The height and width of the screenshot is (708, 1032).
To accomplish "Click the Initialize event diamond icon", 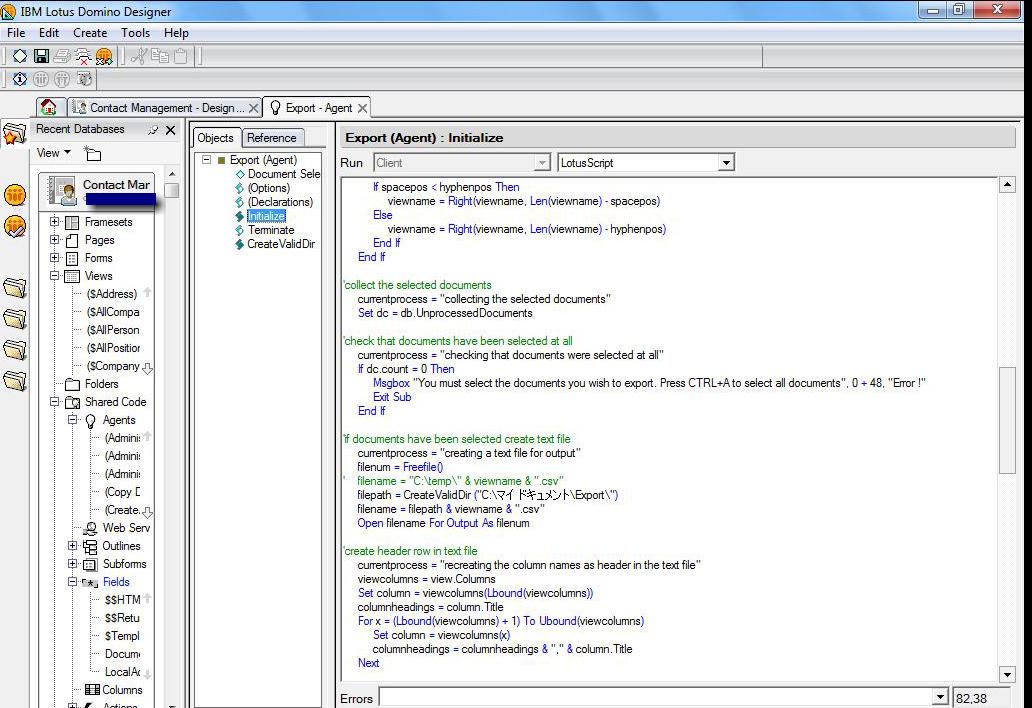I will point(240,216).
